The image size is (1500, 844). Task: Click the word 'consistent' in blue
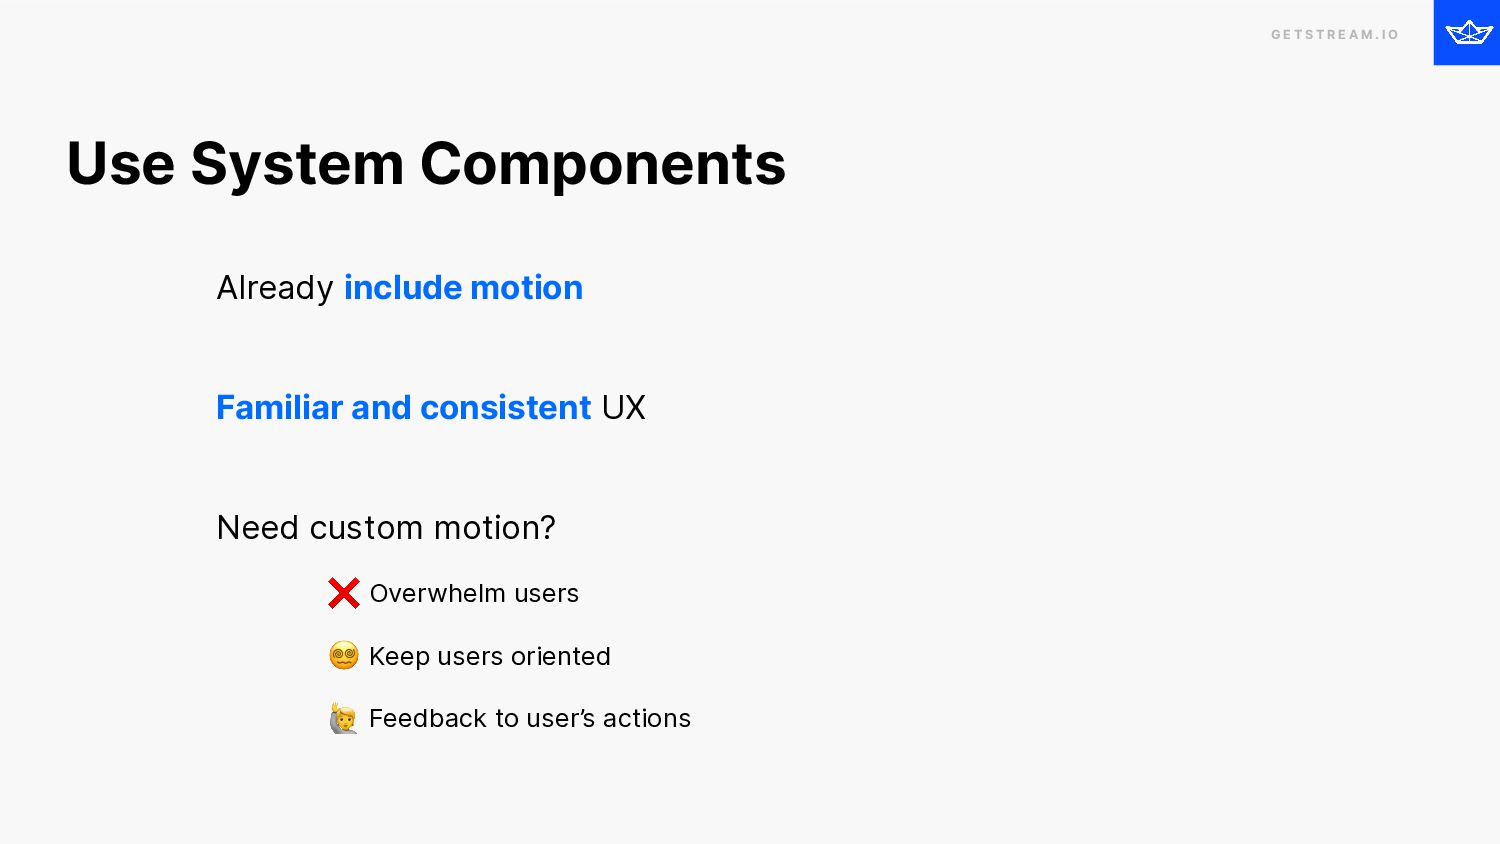[506, 408]
